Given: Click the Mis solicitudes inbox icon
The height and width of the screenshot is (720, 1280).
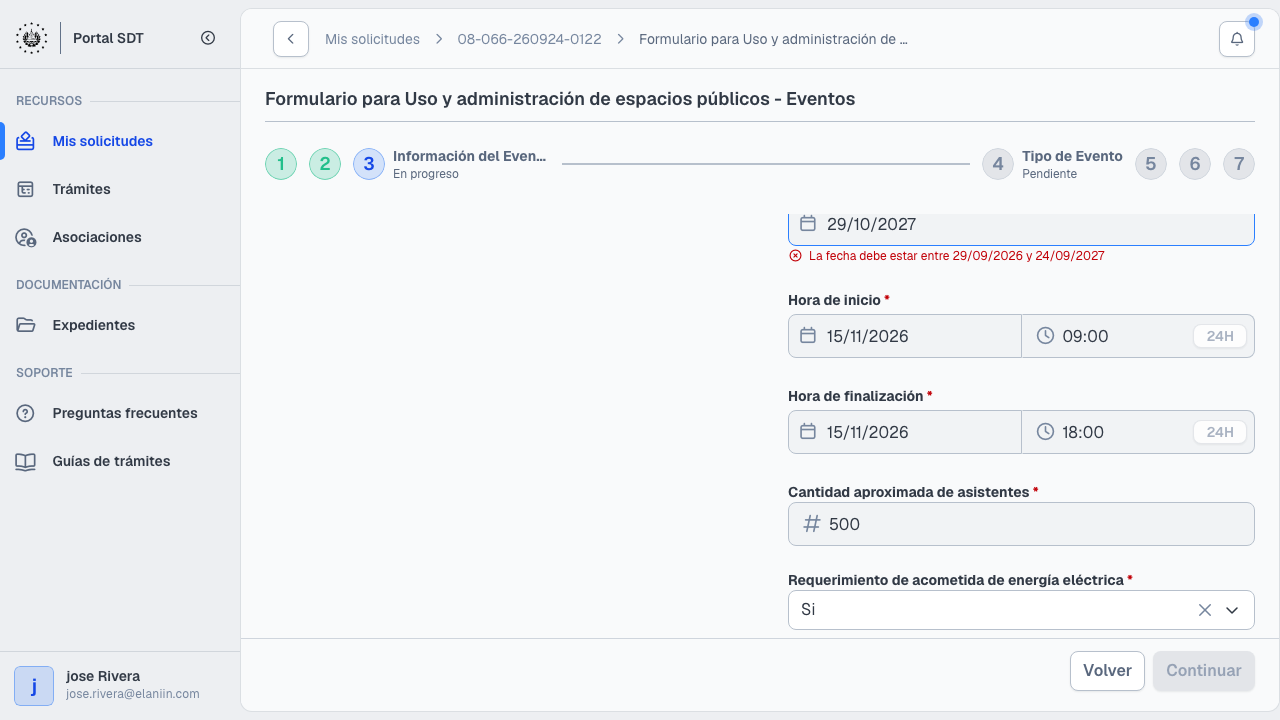Looking at the screenshot, I should 26,141.
